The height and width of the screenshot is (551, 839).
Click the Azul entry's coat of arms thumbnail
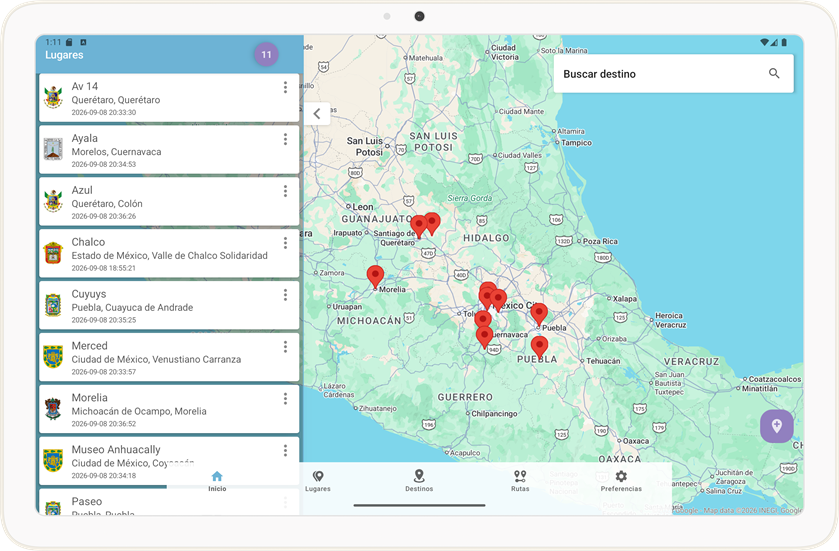click(53, 201)
